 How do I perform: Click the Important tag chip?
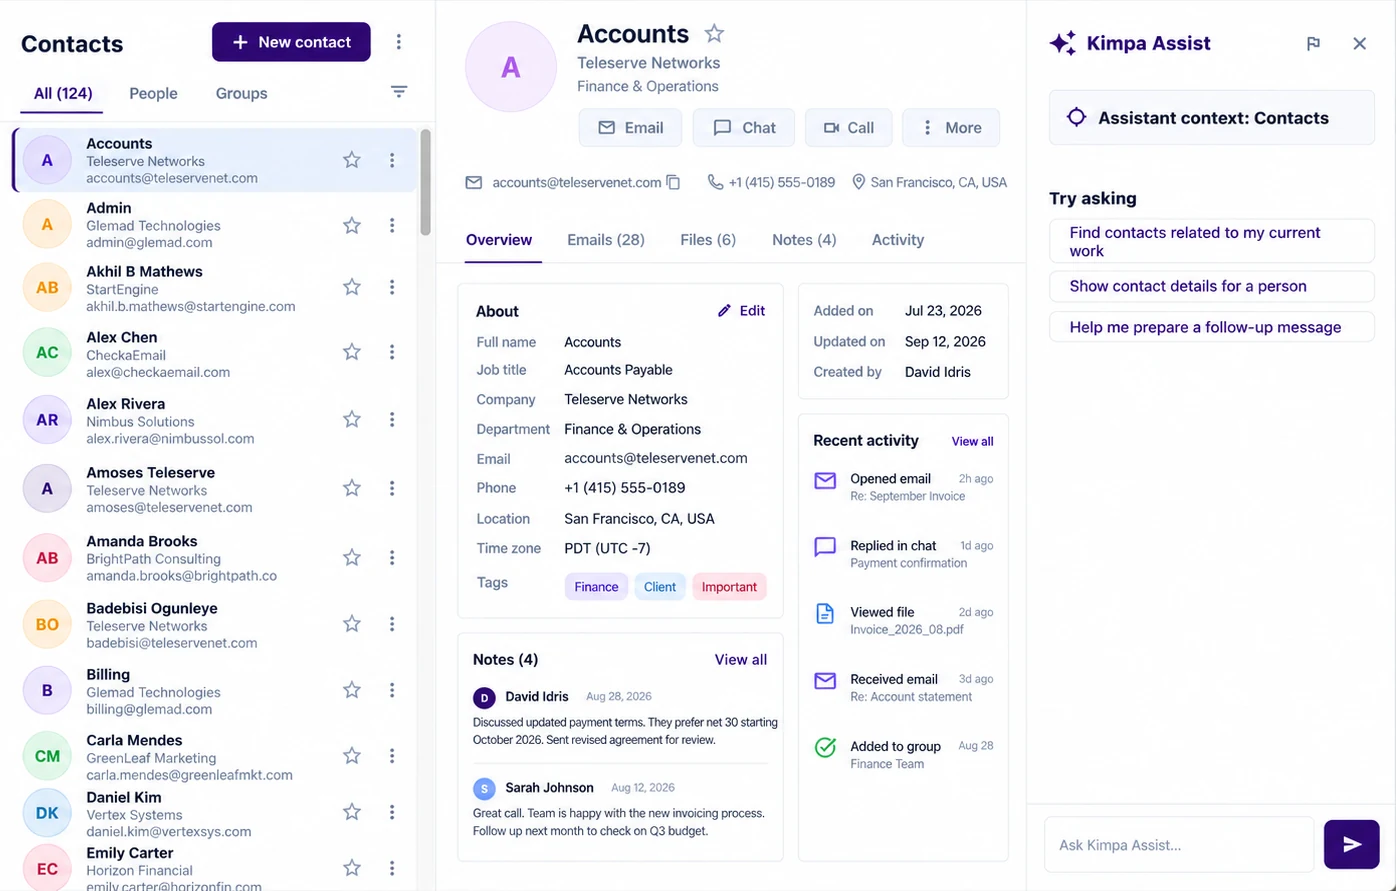[729, 587]
